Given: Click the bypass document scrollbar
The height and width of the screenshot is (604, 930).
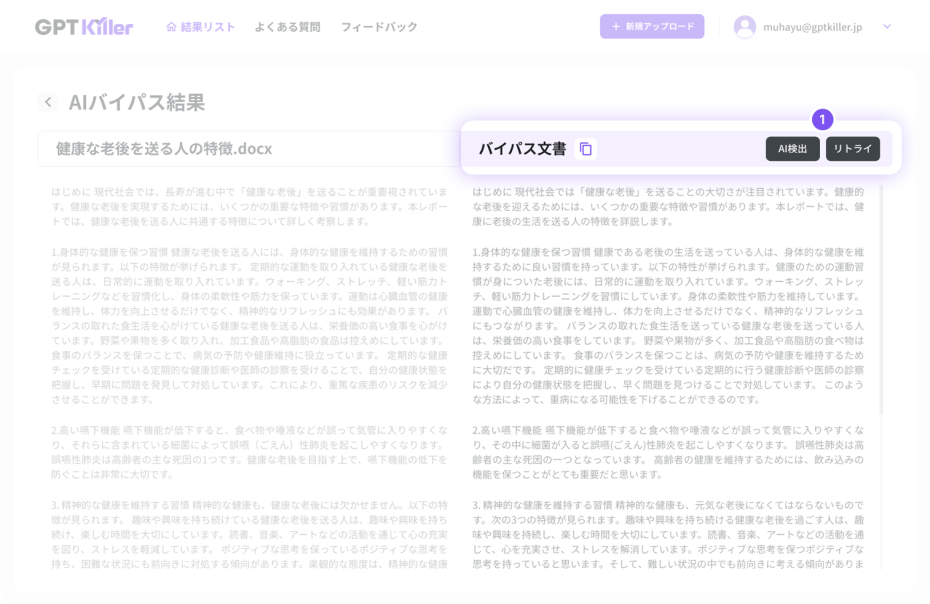Looking at the screenshot, I should coord(881,300).
